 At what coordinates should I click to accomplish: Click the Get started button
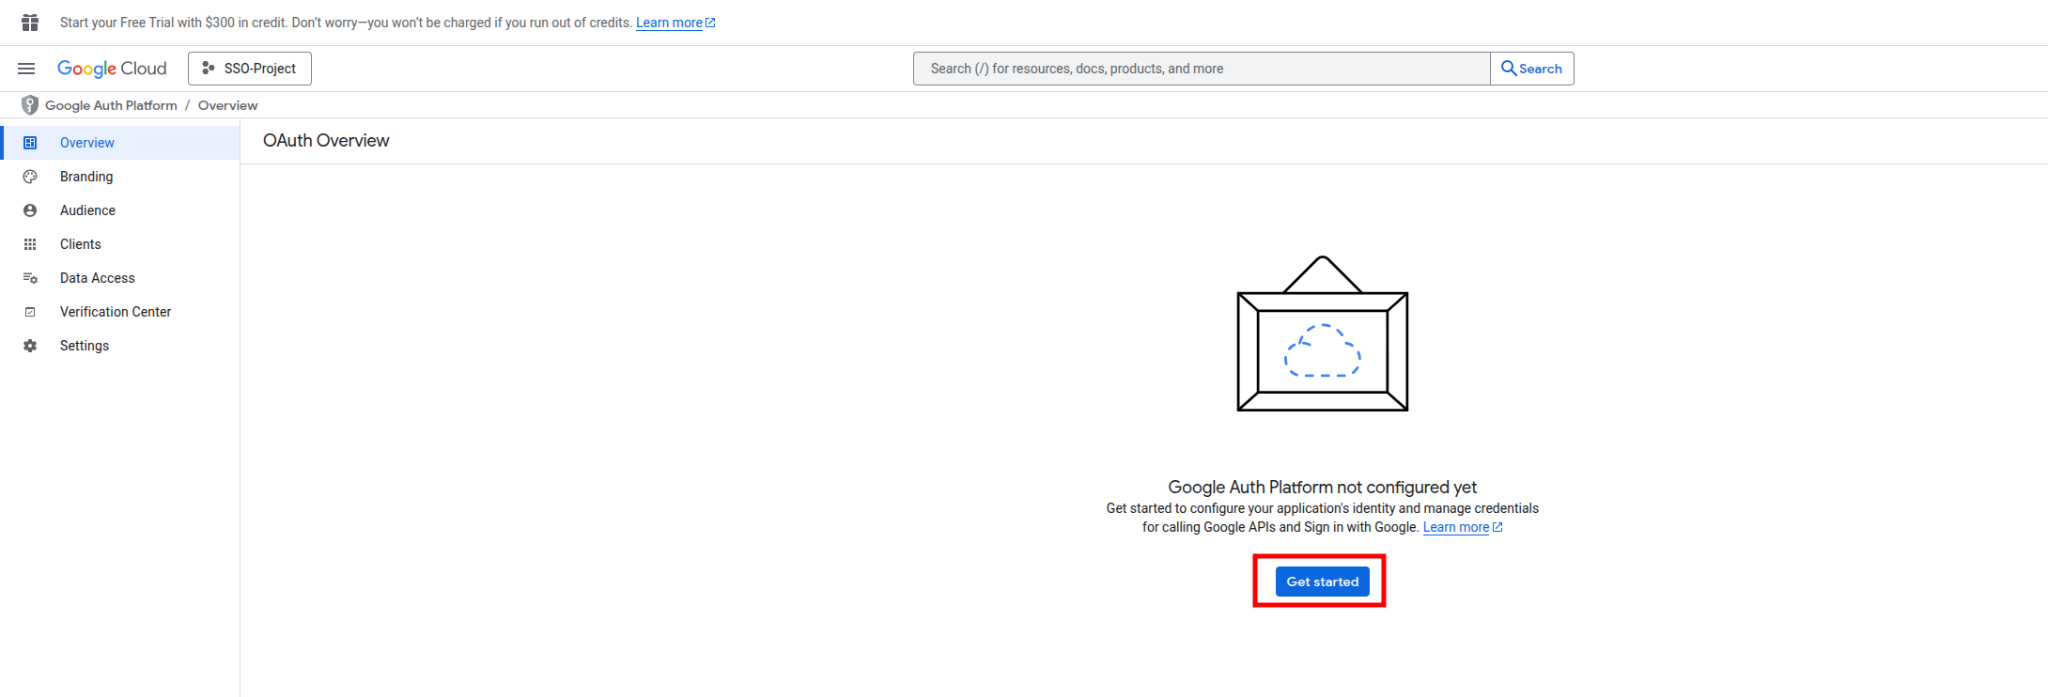coord(1322,582)
